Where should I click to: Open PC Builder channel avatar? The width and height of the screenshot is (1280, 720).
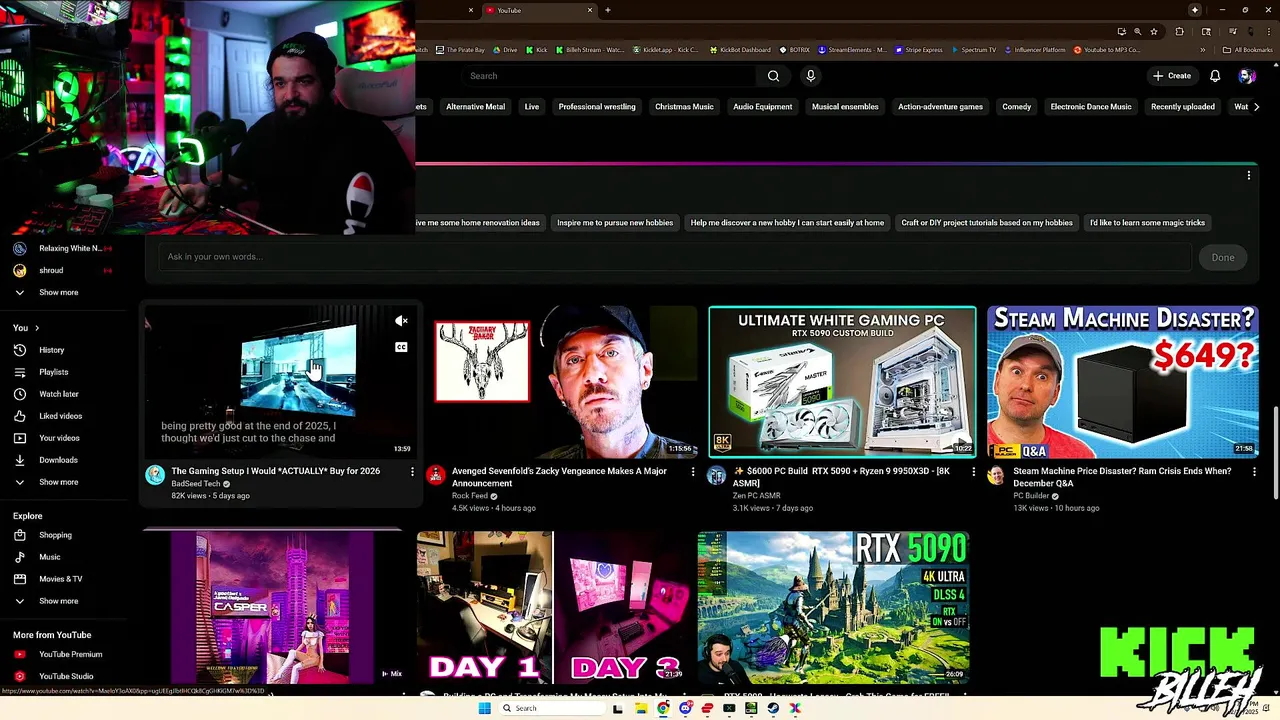[996, 475]
